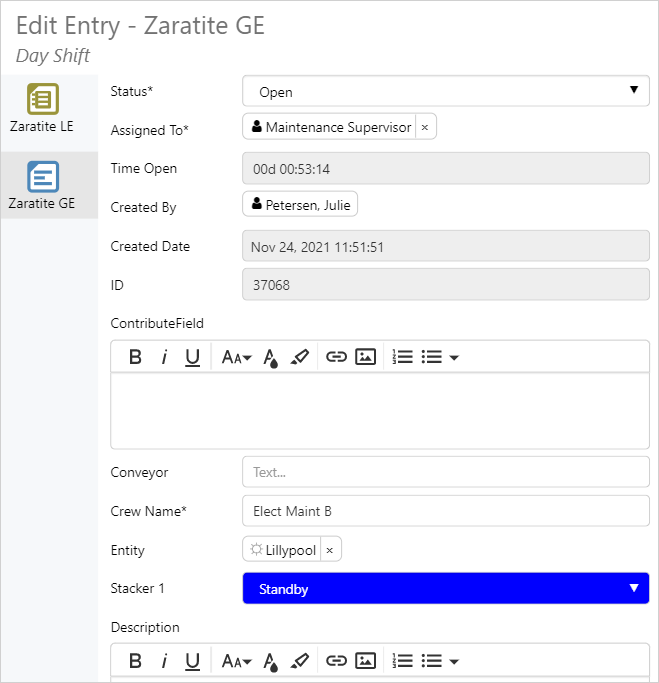Viewport: 659px width, 683px height.
Task: Select the Zaratite GE tab
Action: [42, 186]
